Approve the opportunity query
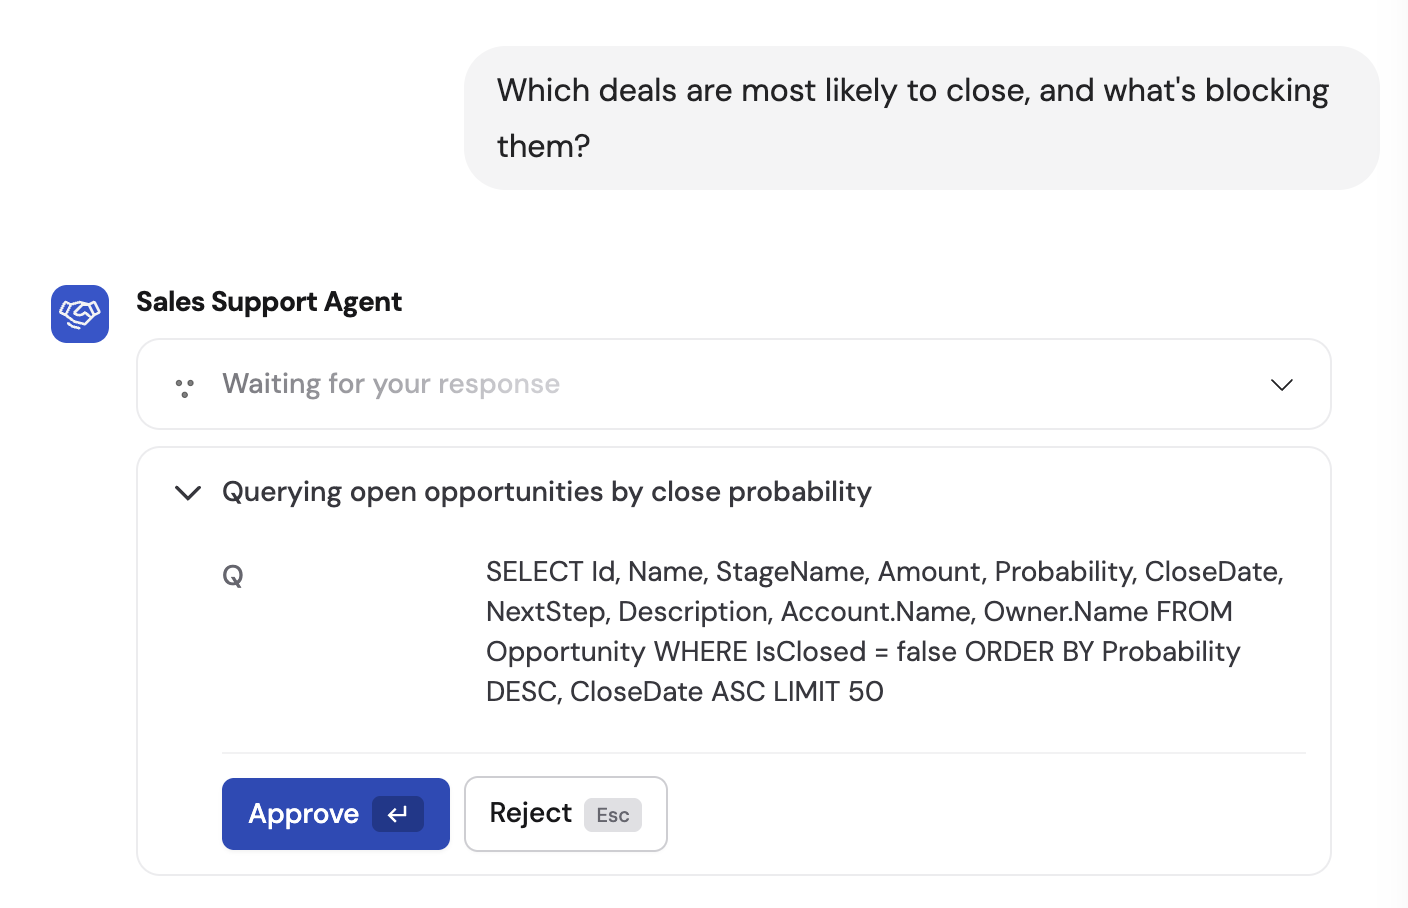Viewport: 1408px width, 908px height. (x=335, y=814)
